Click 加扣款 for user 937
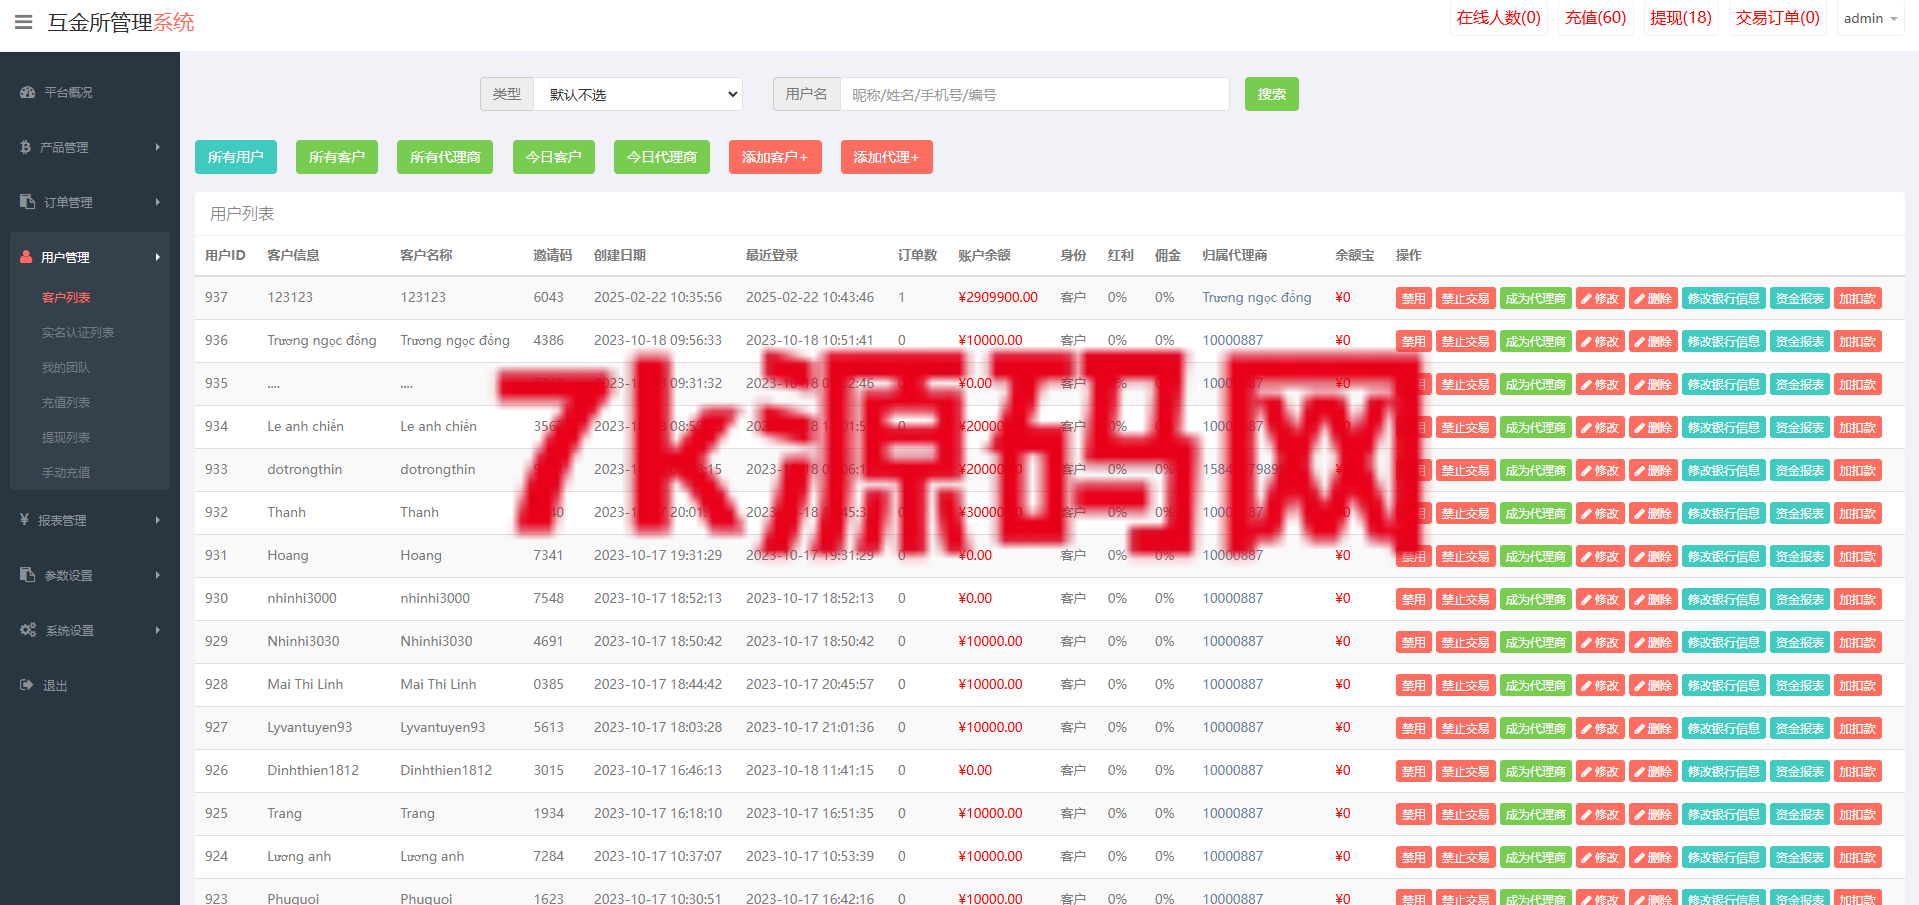Screen dimensions: 1919x905 1858,298
